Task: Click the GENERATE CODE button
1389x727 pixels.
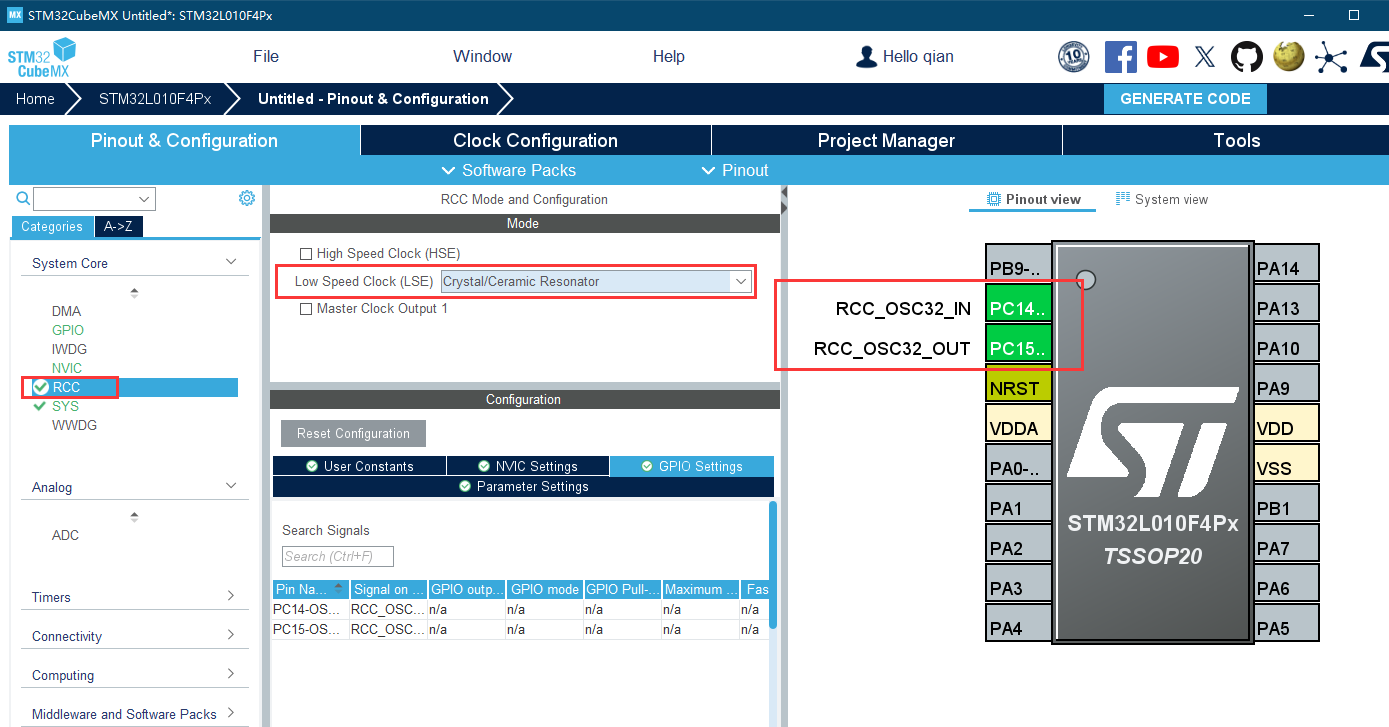Action: (1185, 99)
